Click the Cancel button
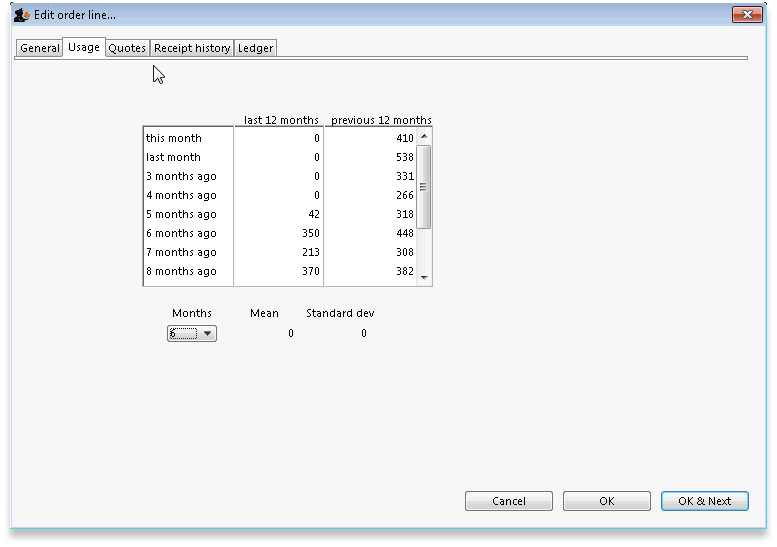The width and height of the screenshot is (777, 547). (509, 501)
